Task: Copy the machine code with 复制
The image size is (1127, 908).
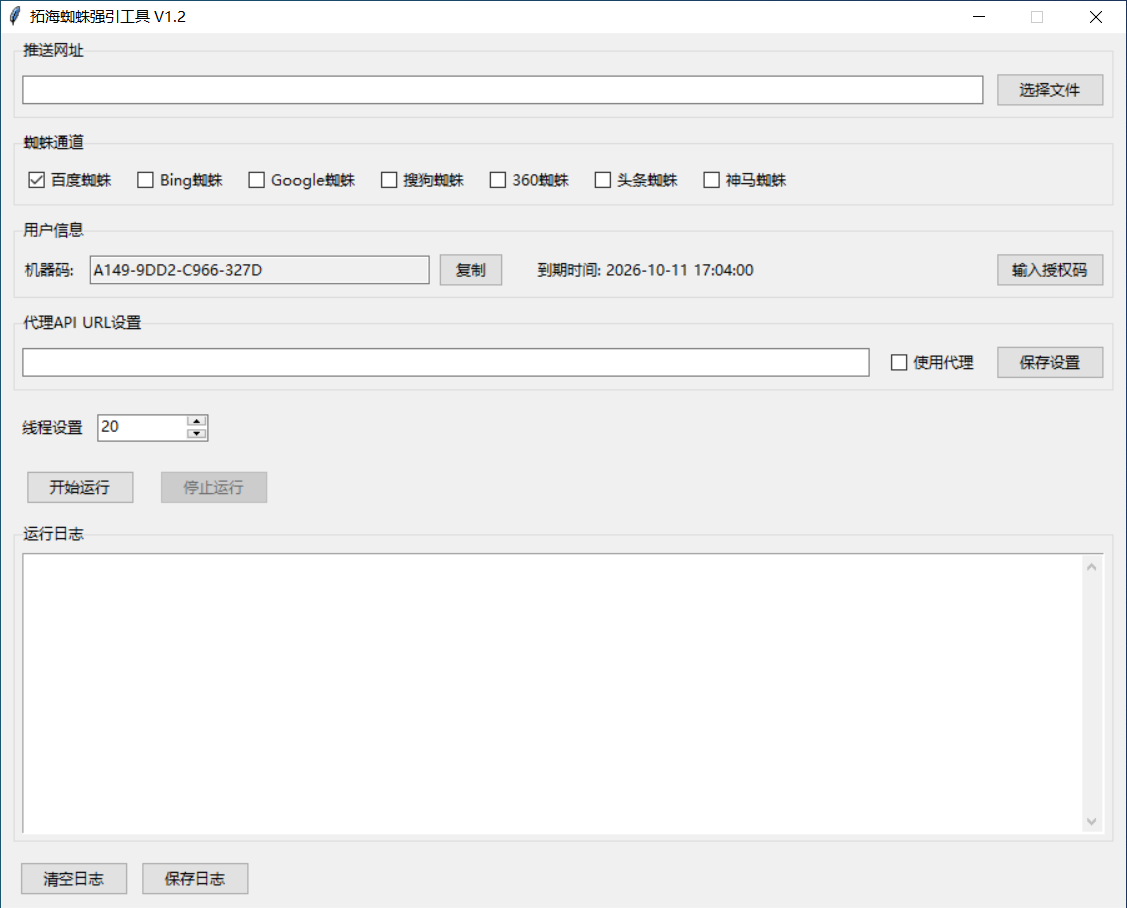Action: click(x=471, y=270)
